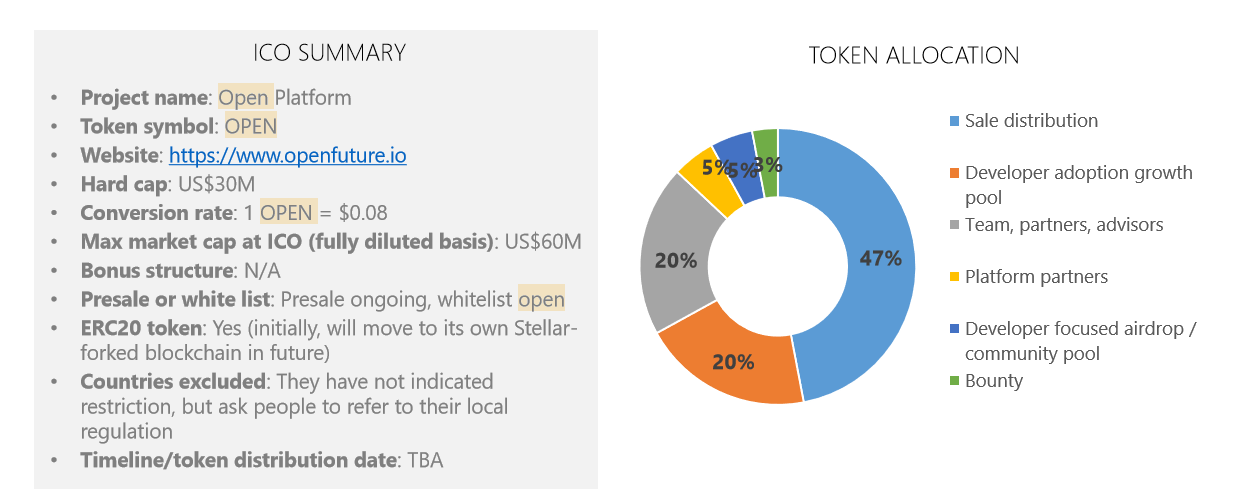Select the Platform partners legend label
This screenshot has width=1237, height=497.
pos(1036,277)
